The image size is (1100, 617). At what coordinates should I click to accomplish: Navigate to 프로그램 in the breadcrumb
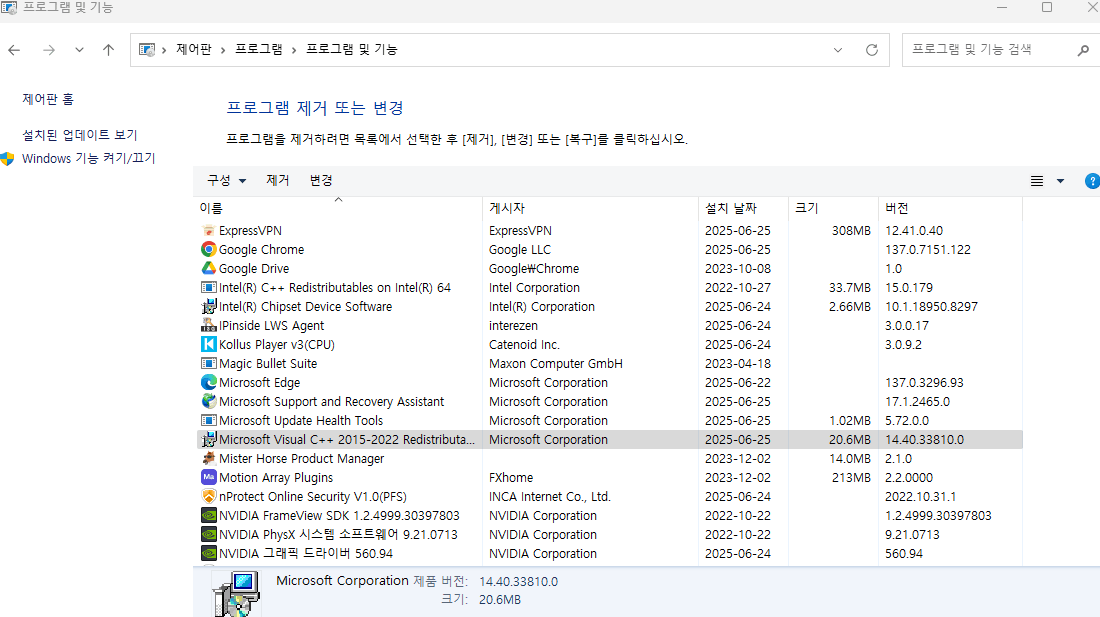(257, 47)
